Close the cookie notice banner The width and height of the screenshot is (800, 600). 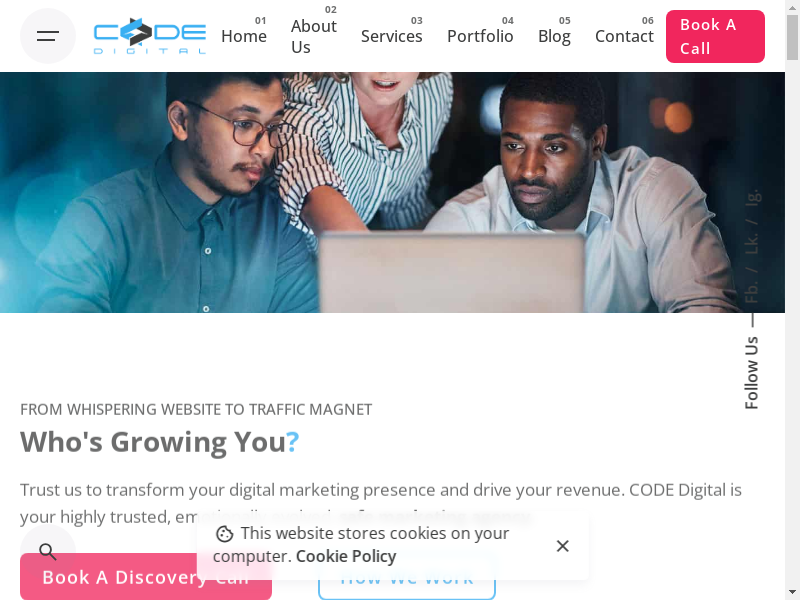click(x=562, y=546)
